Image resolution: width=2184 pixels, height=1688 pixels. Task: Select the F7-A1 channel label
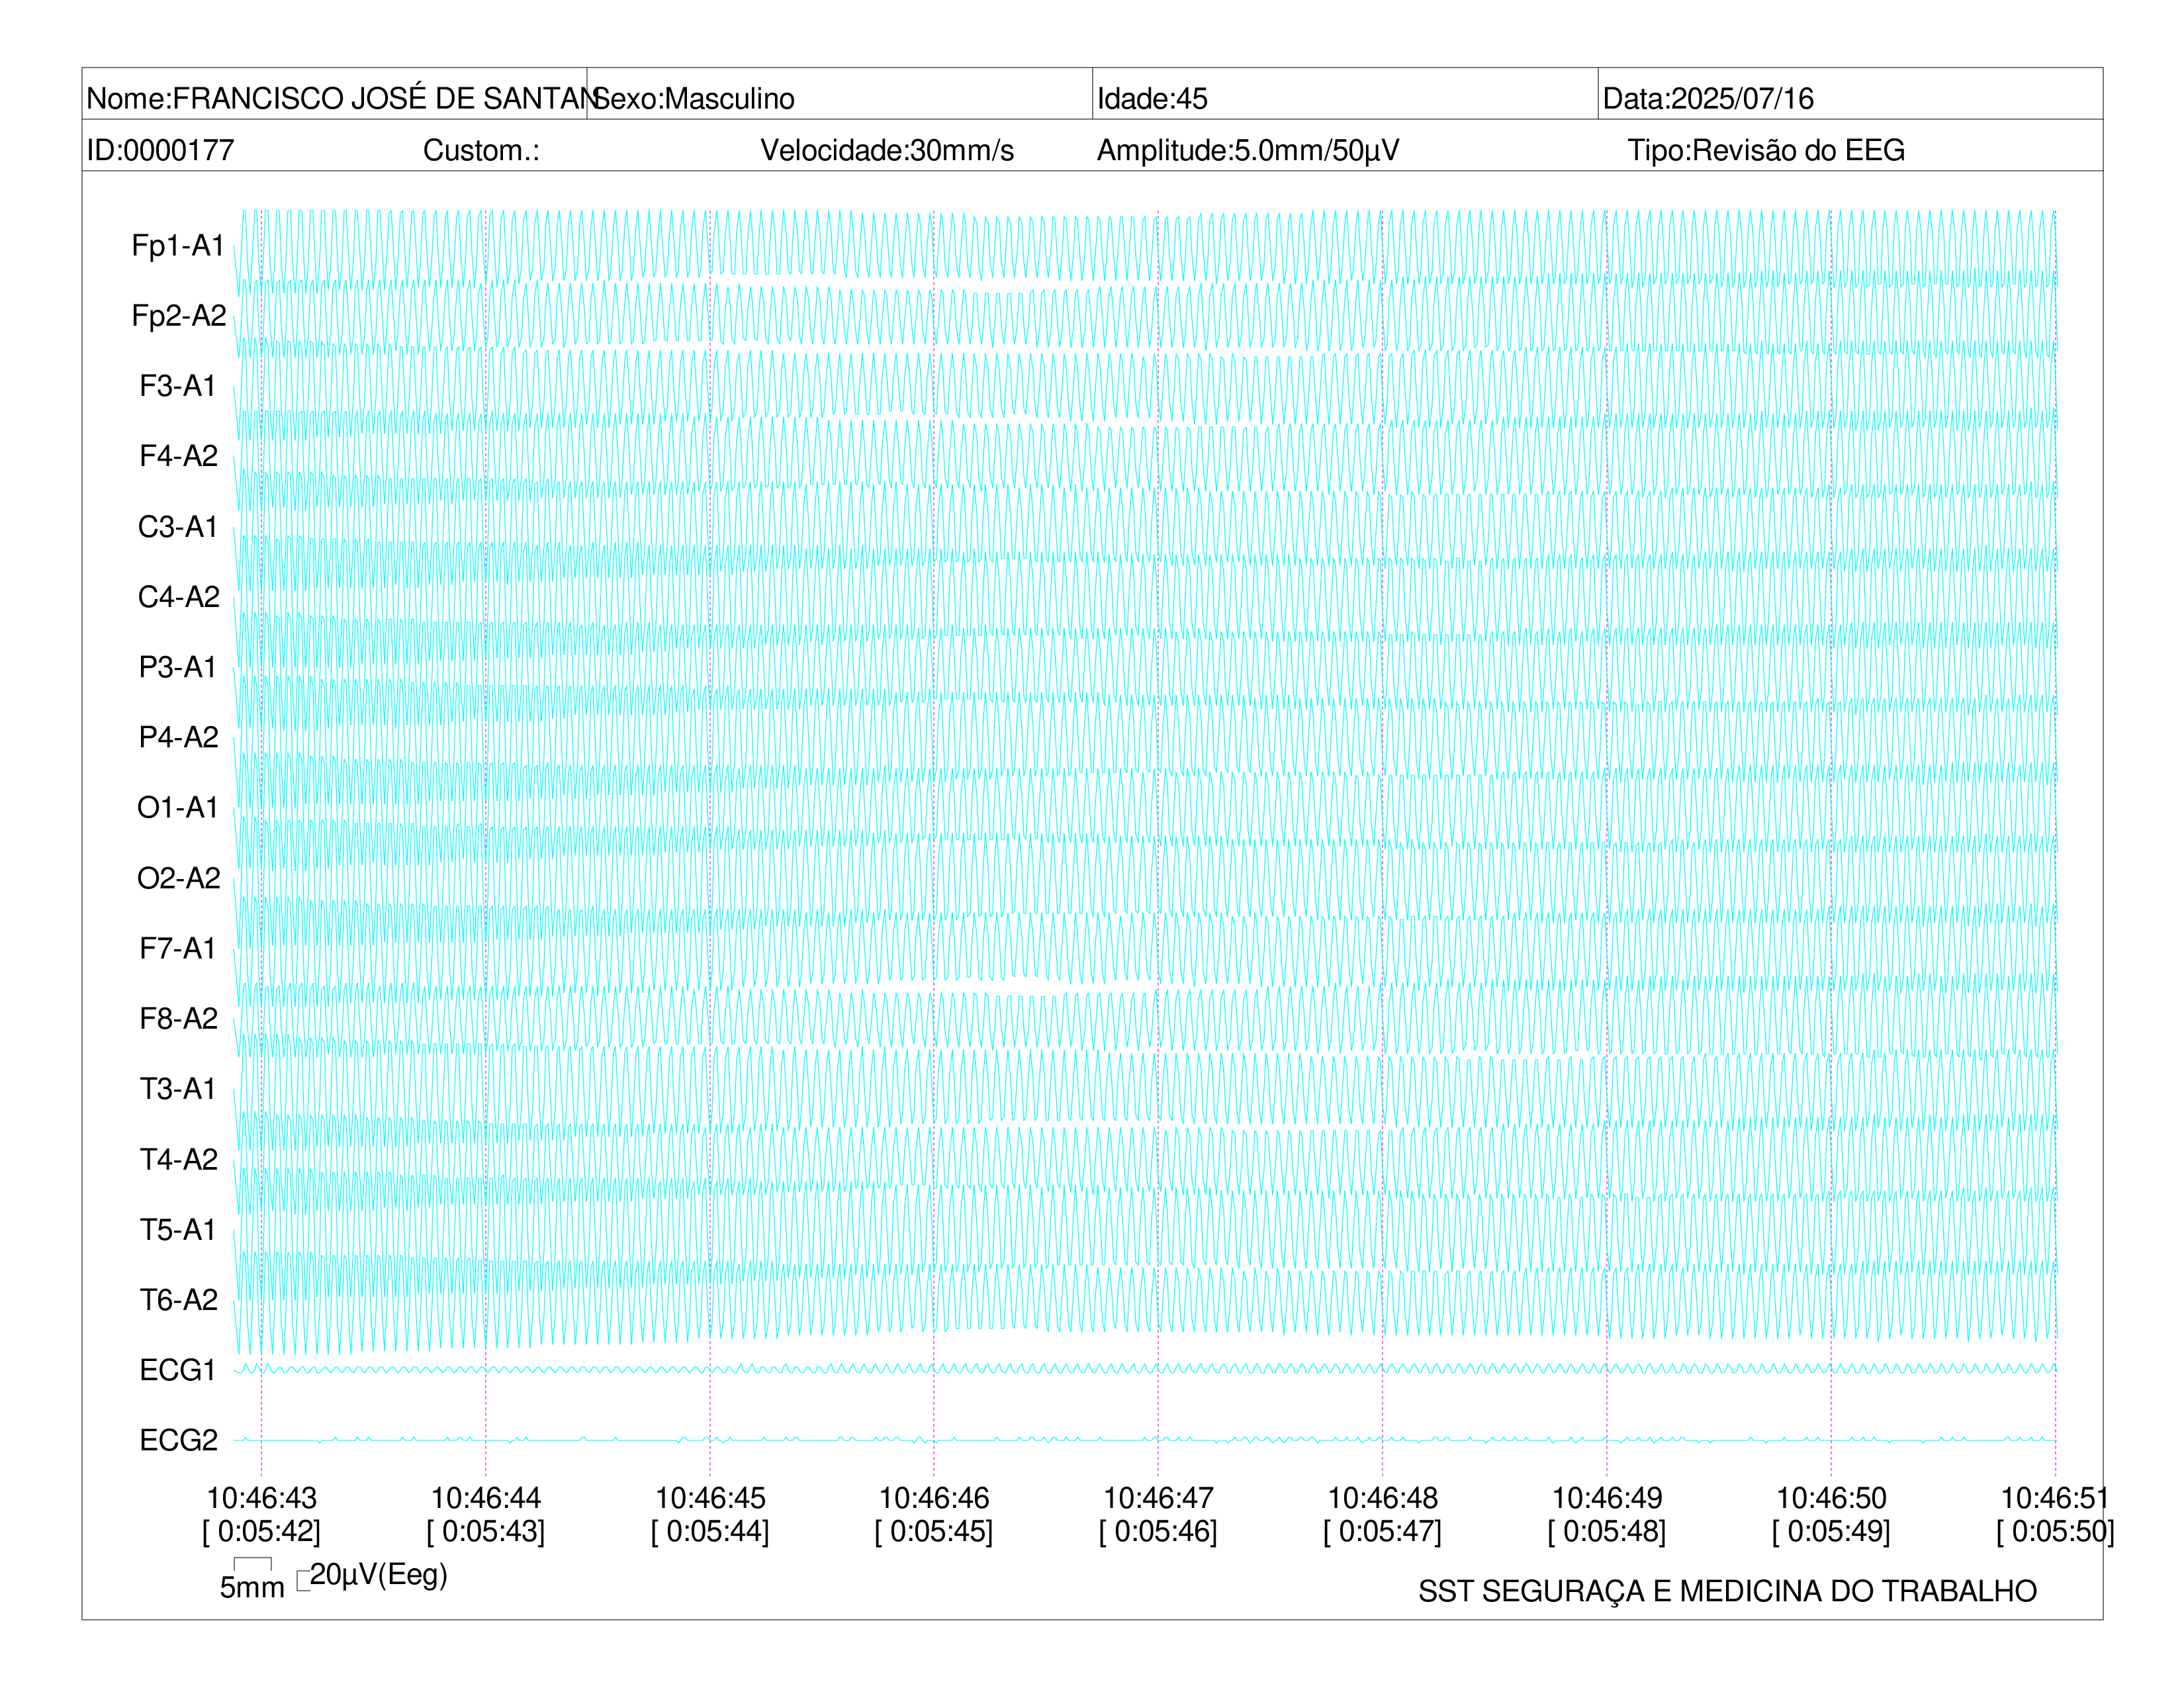click(x=178, y=948)
